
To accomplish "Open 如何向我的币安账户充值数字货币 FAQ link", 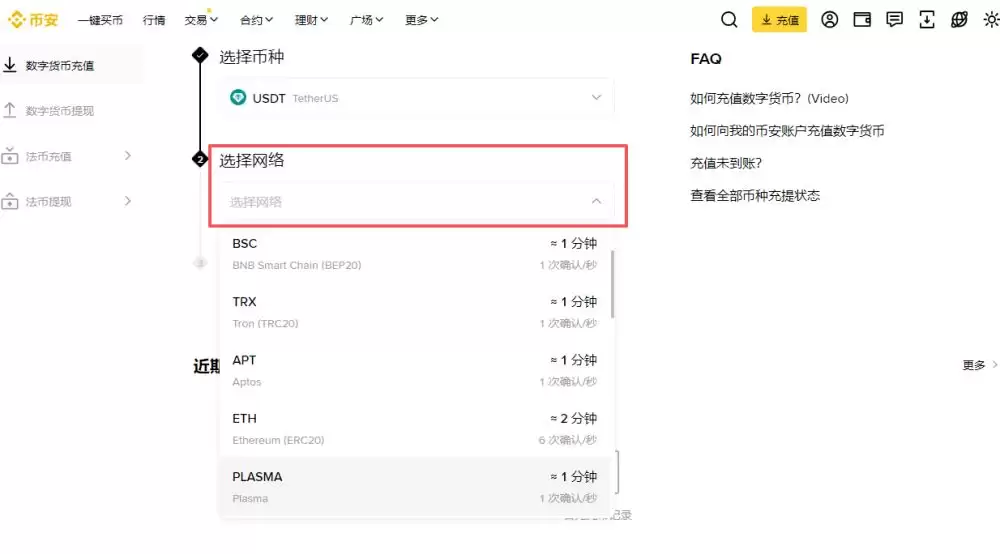I will [x=787, y=131].
